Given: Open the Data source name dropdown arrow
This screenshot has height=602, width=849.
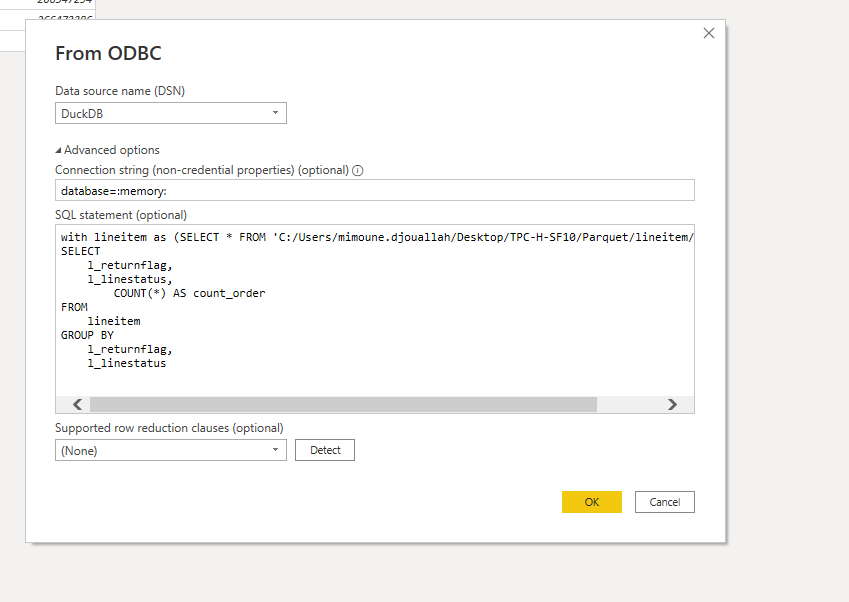Looking at the screenshot, I should click(275, 113).
